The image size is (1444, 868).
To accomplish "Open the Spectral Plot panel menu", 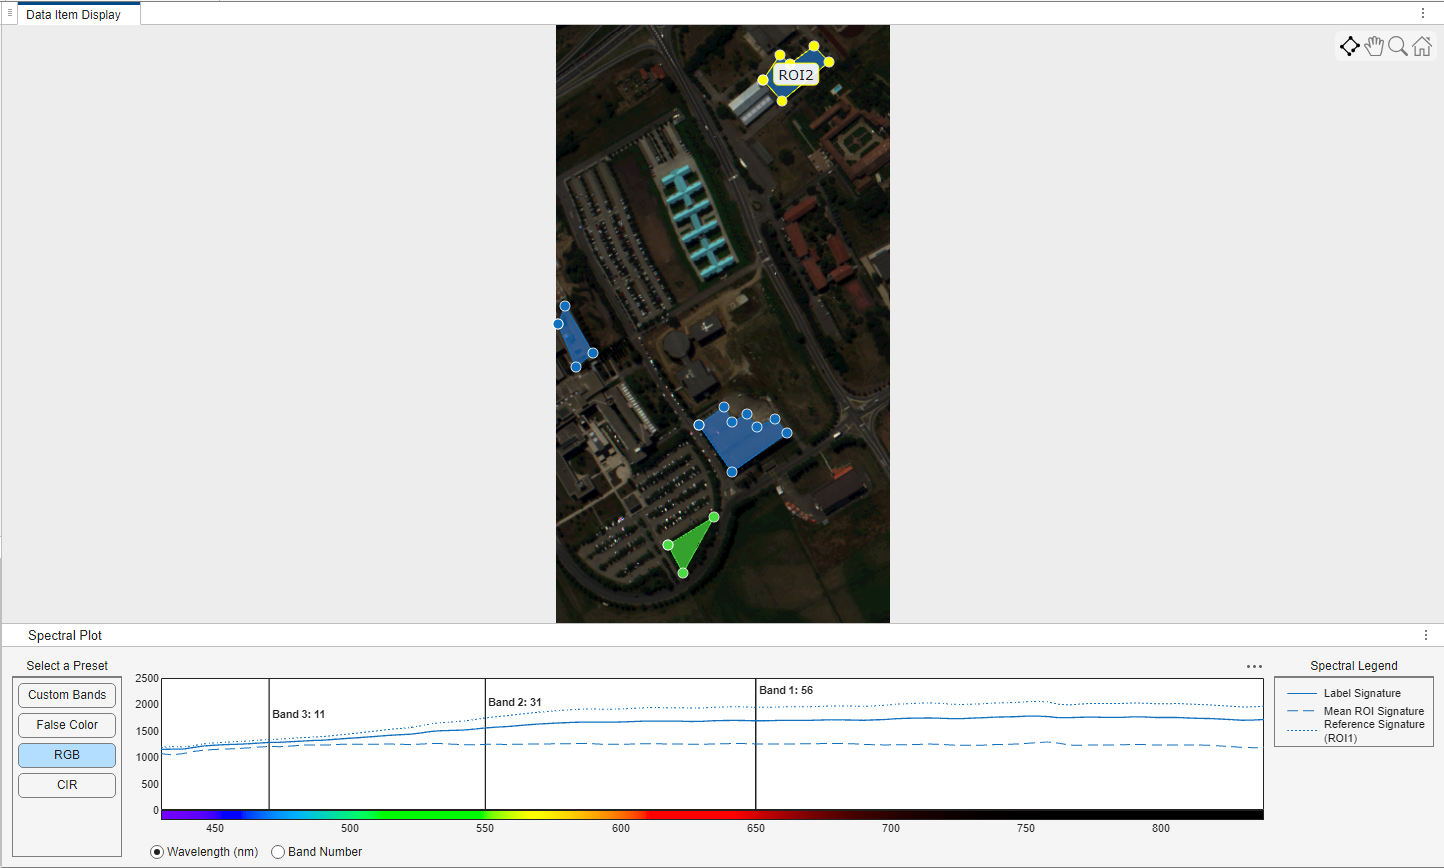I will (1426, 634).
